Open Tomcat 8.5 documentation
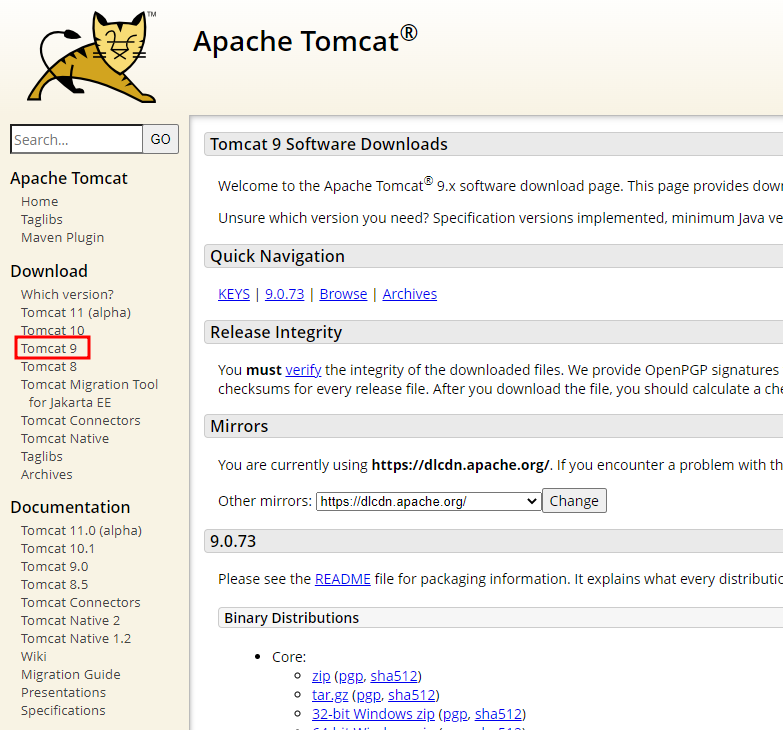783x730 pixels. point(54,584)
